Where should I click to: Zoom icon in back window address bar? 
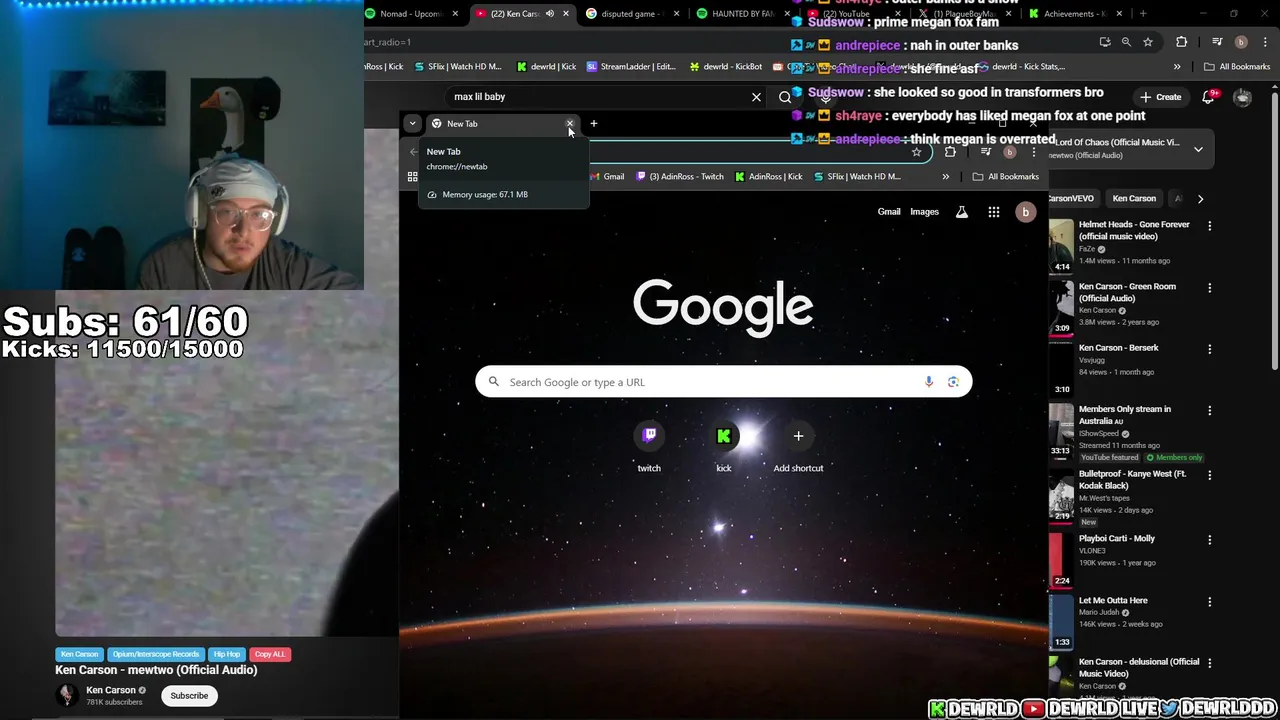[x=1126, y=42]
